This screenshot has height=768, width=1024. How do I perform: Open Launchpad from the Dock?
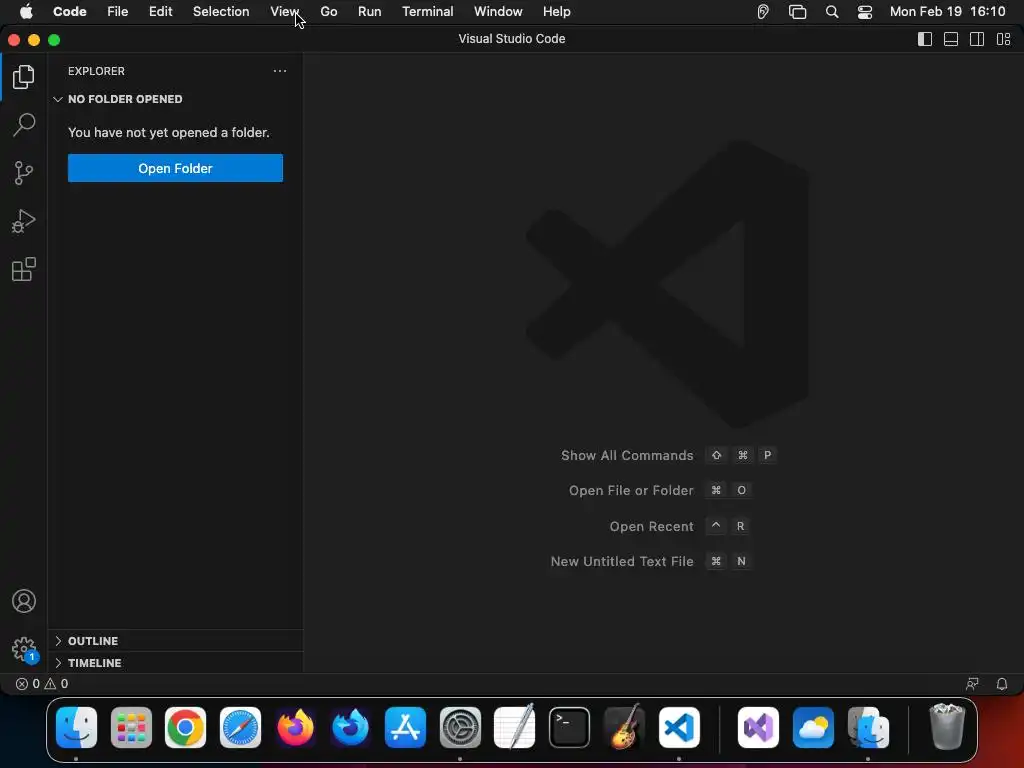(131, 728)
